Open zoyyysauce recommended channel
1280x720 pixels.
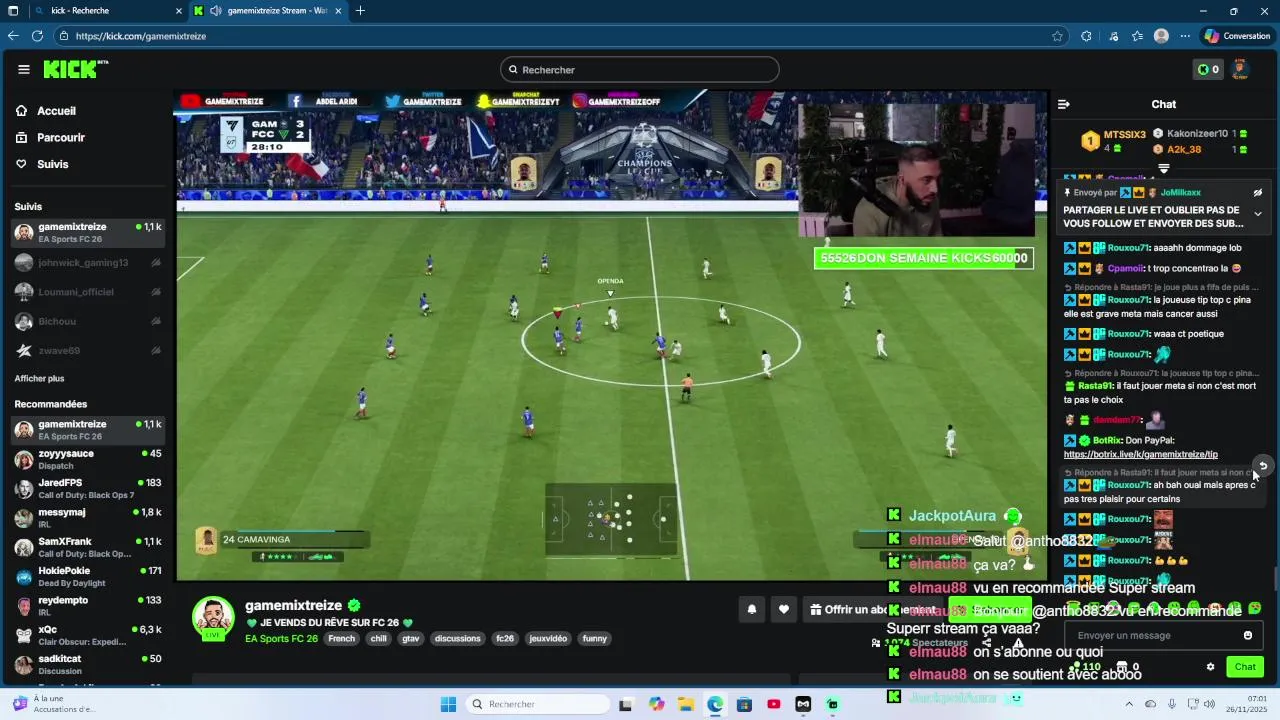[88, 459]
